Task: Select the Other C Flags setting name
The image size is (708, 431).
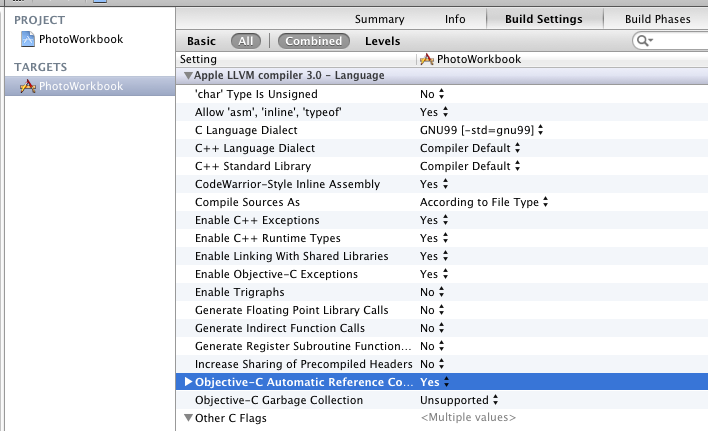Action: (x=231, y=418)
